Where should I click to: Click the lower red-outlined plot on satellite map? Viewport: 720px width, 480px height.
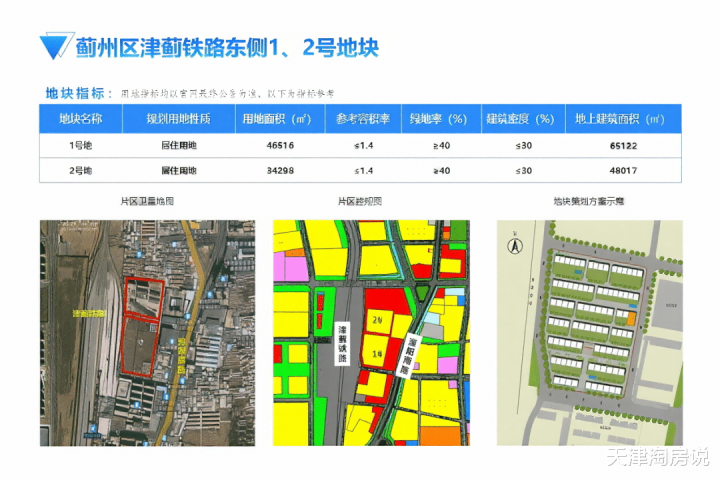[140, 344]
